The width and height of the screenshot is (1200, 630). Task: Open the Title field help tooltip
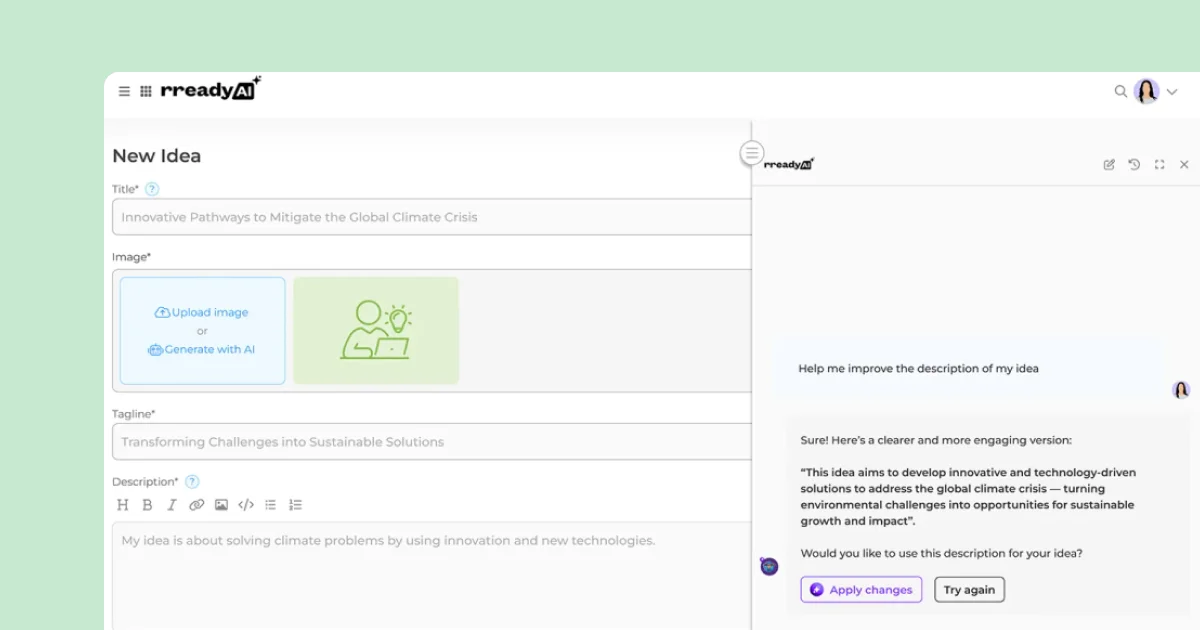tap(150, 188)
